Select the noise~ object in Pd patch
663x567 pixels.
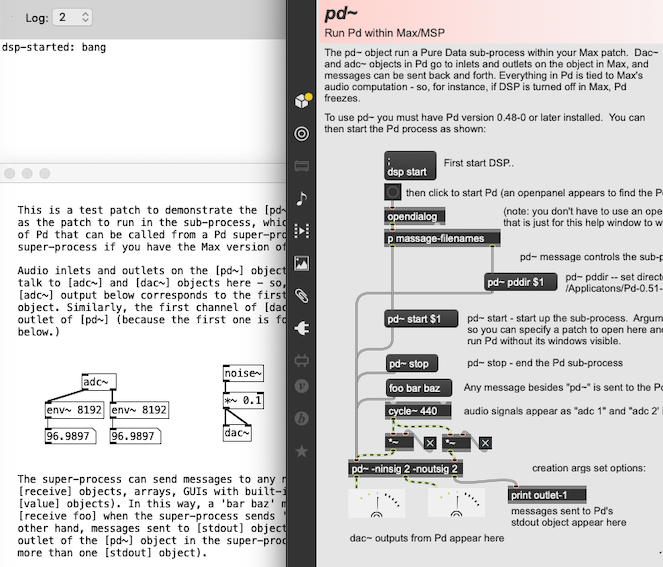click(244, 373)
